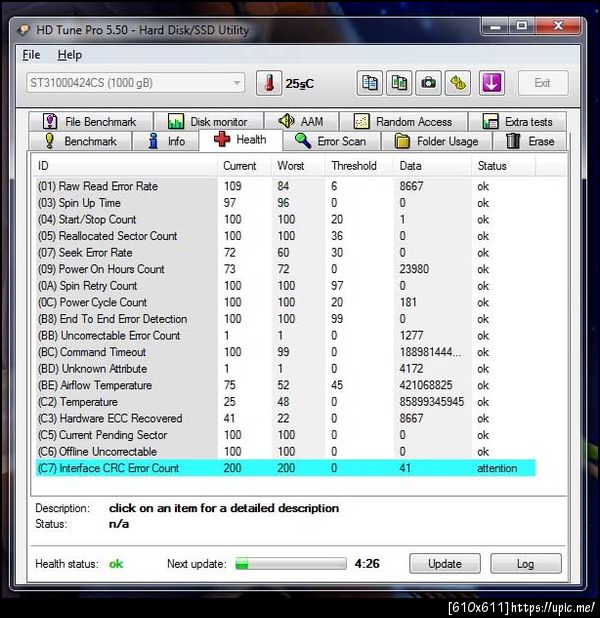Switch to the File Benchmark tab

(90, 121)
